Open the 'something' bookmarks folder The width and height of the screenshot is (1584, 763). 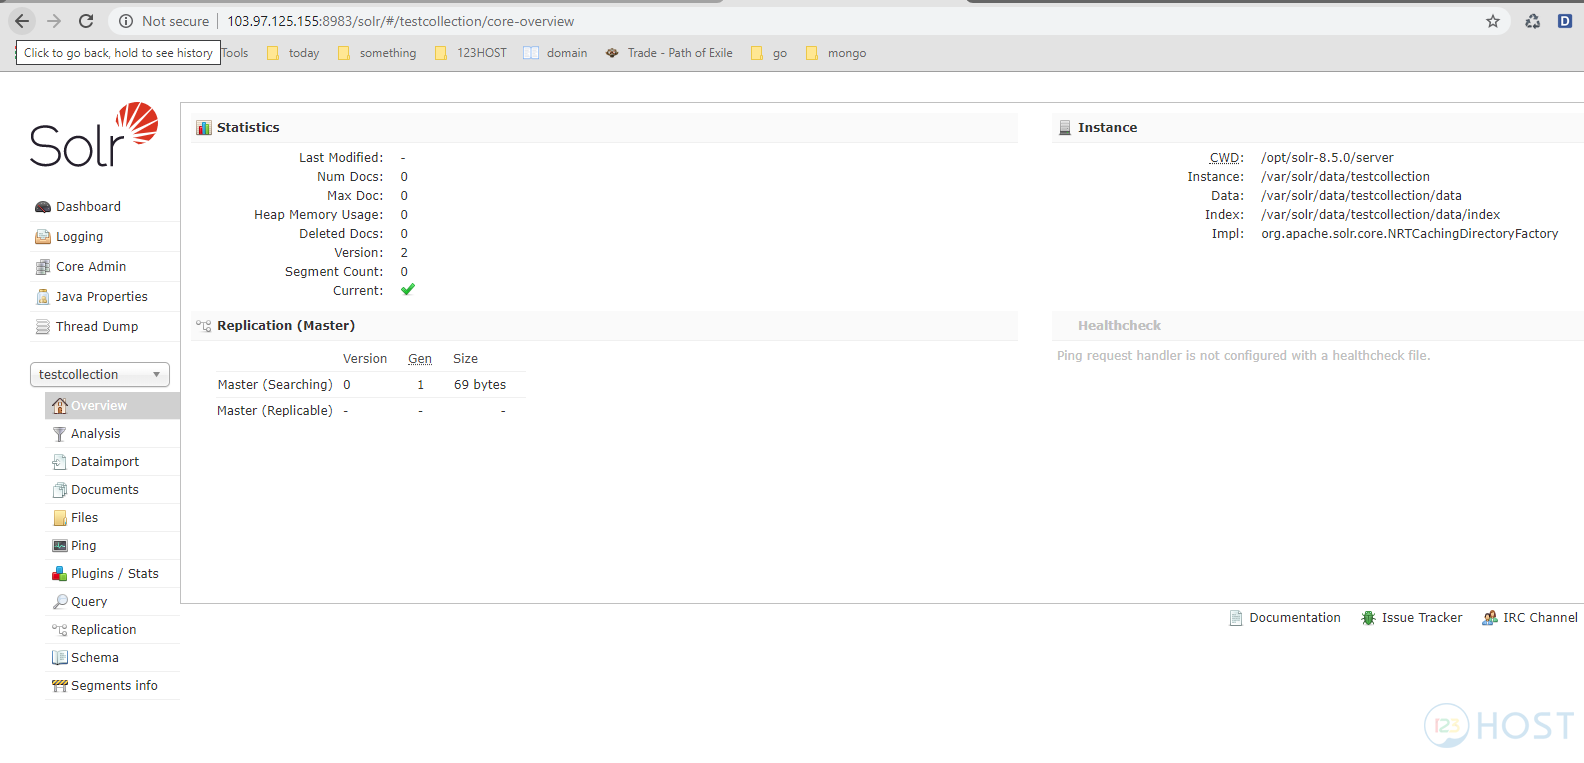[x=377, y=53]
